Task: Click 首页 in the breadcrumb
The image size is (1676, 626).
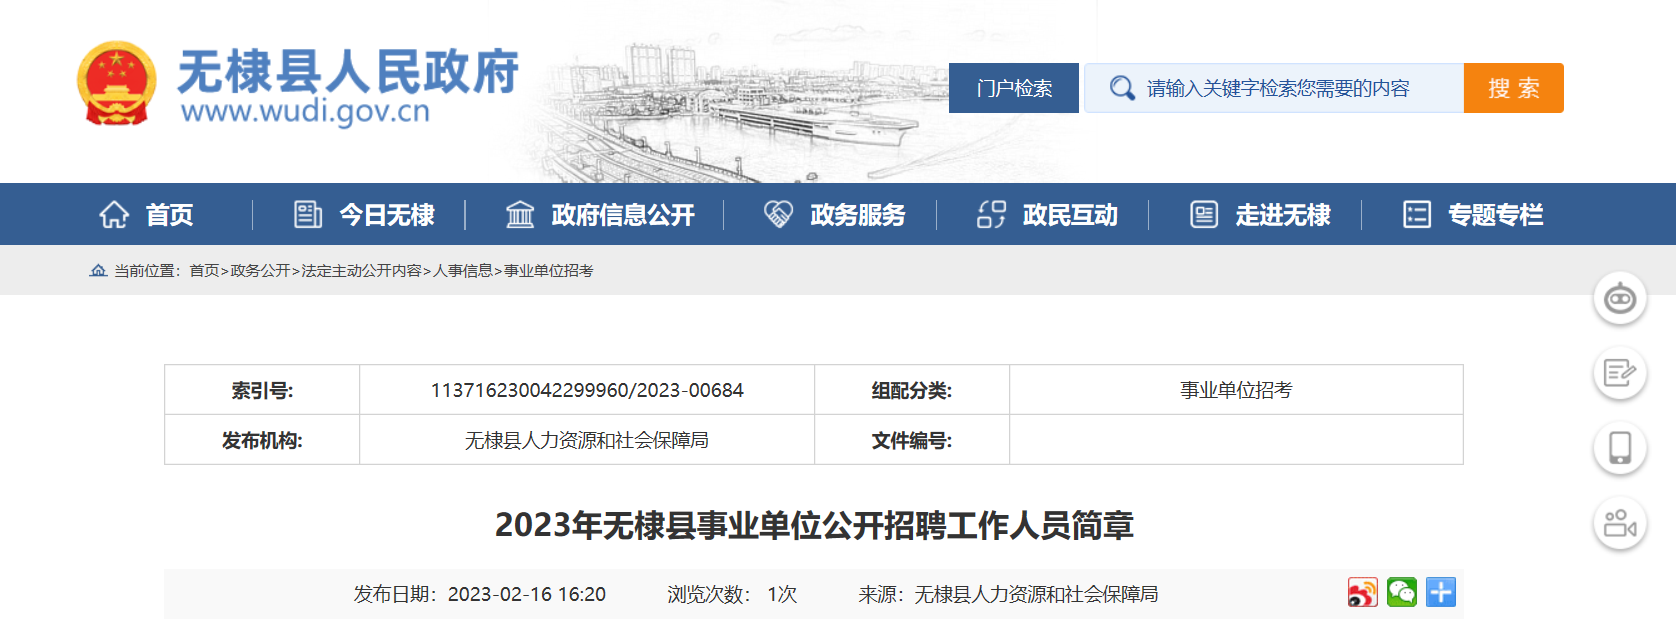Action: click(204, 271)
